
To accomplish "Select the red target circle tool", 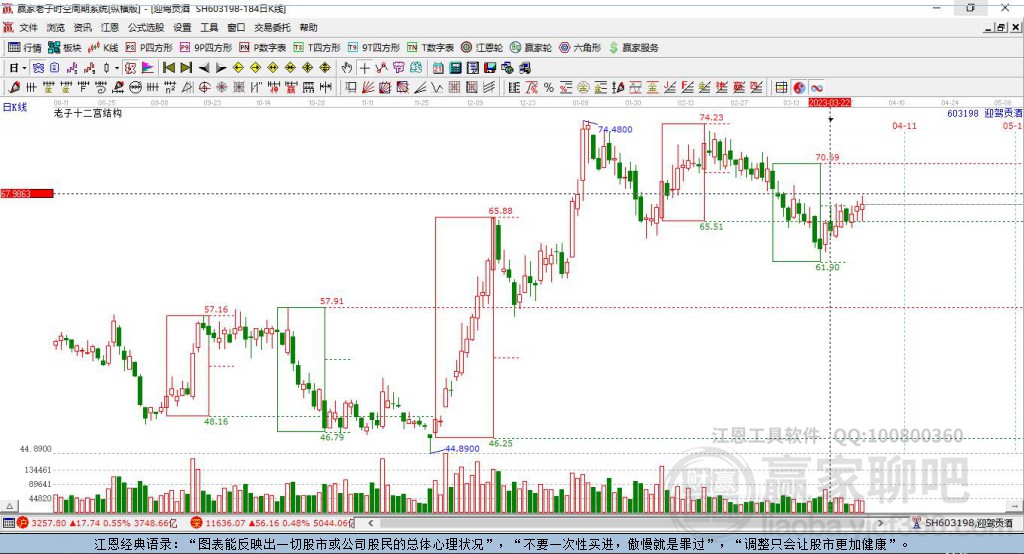I will coord(204,87).
